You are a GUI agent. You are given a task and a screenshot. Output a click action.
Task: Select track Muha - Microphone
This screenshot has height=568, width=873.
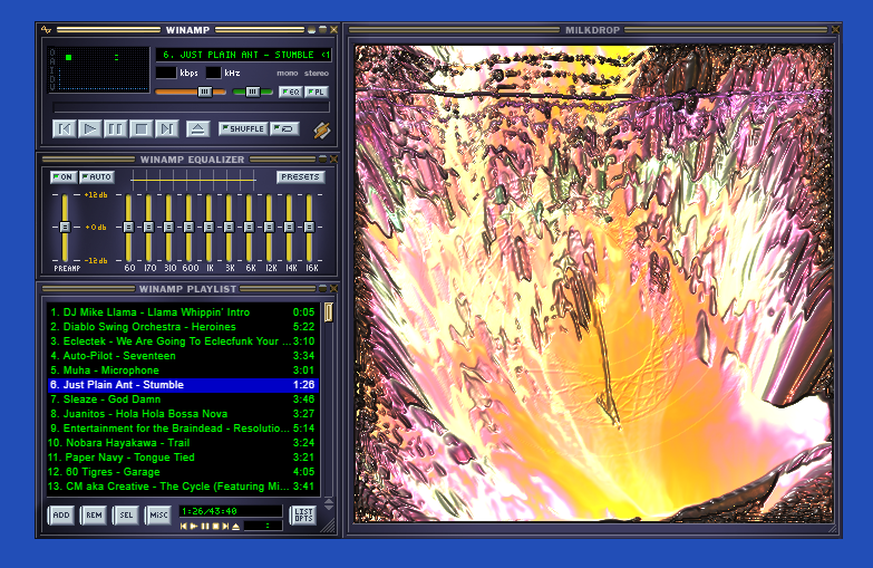point(183,370)
